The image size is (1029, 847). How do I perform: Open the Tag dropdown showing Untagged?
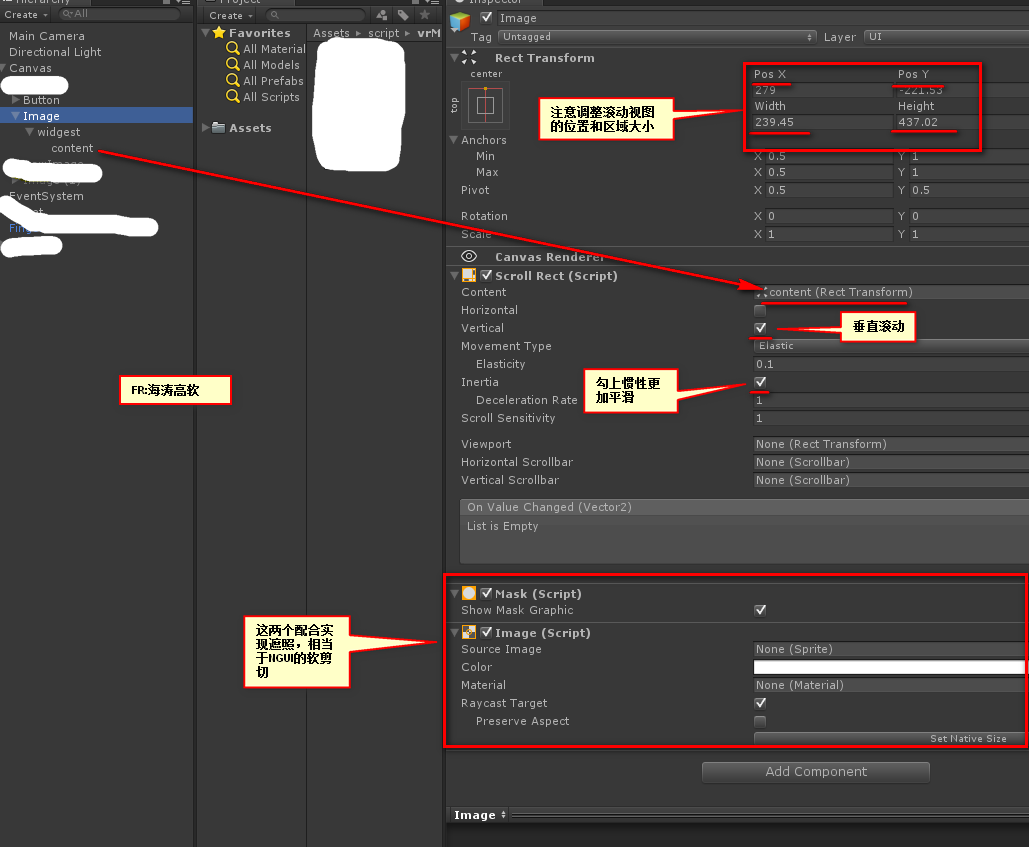657,37
